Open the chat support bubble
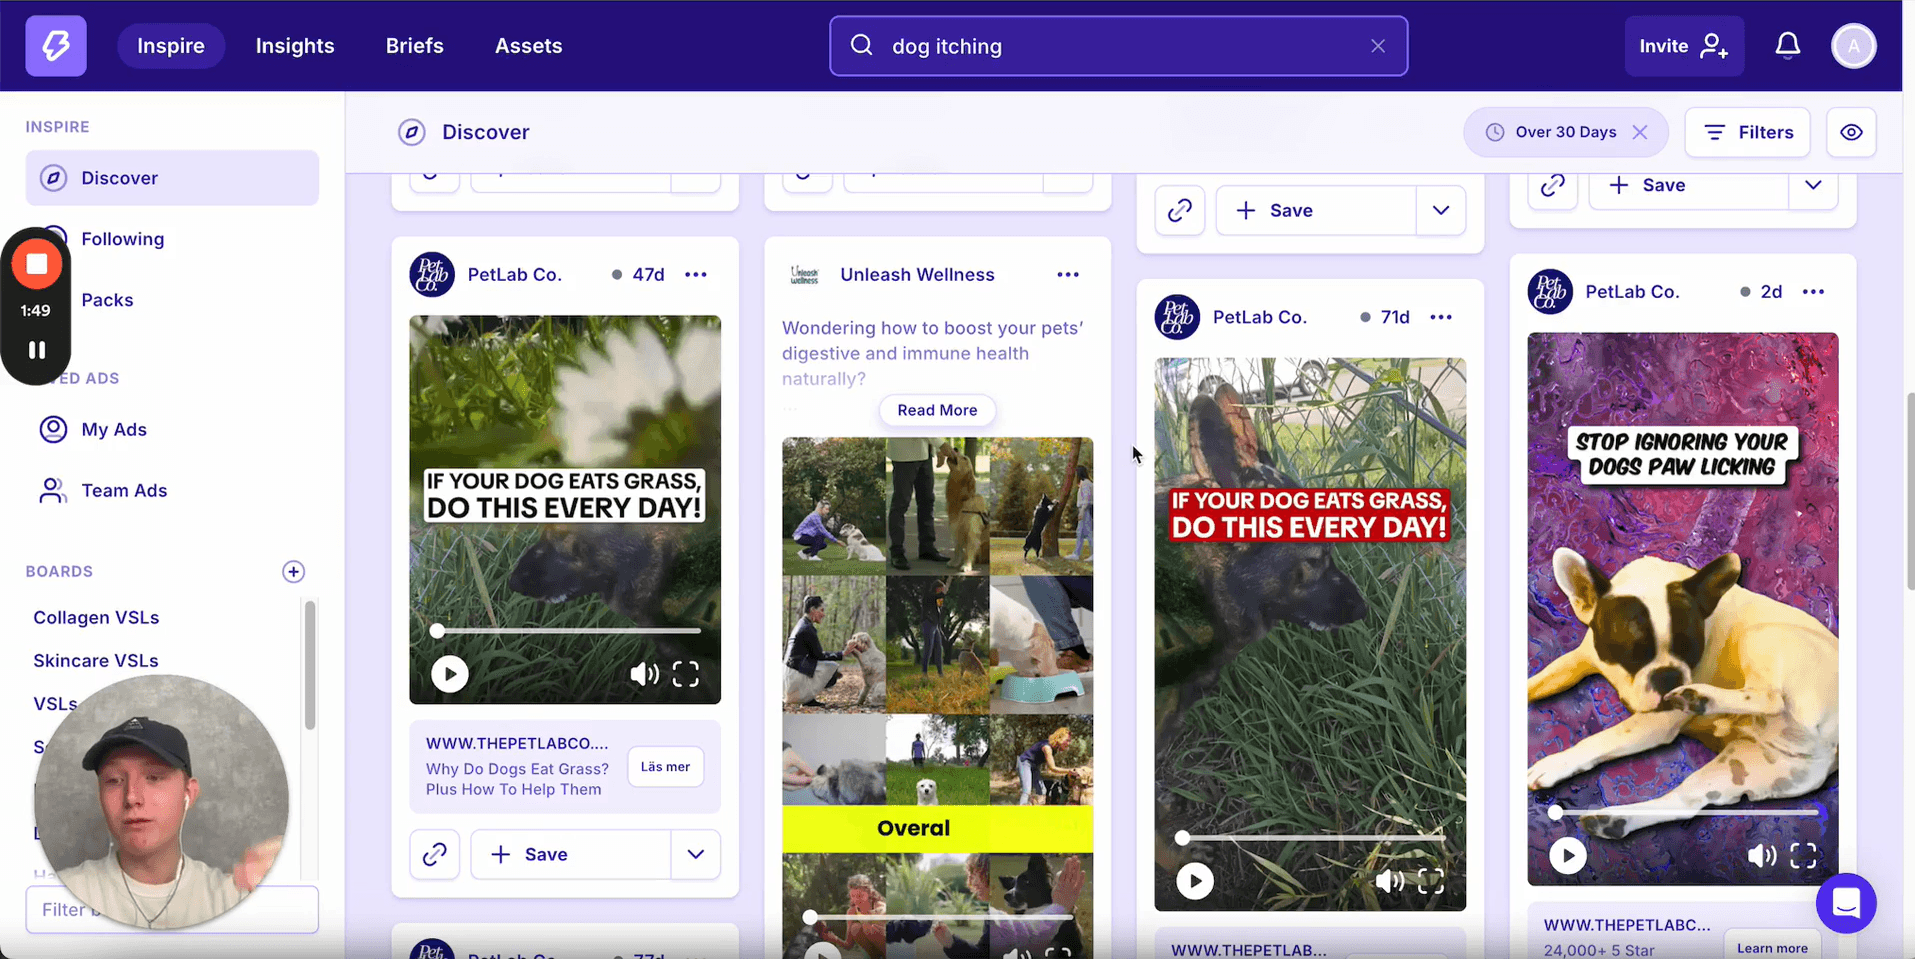1915x959 pixels. click(x=1846, y=903)
